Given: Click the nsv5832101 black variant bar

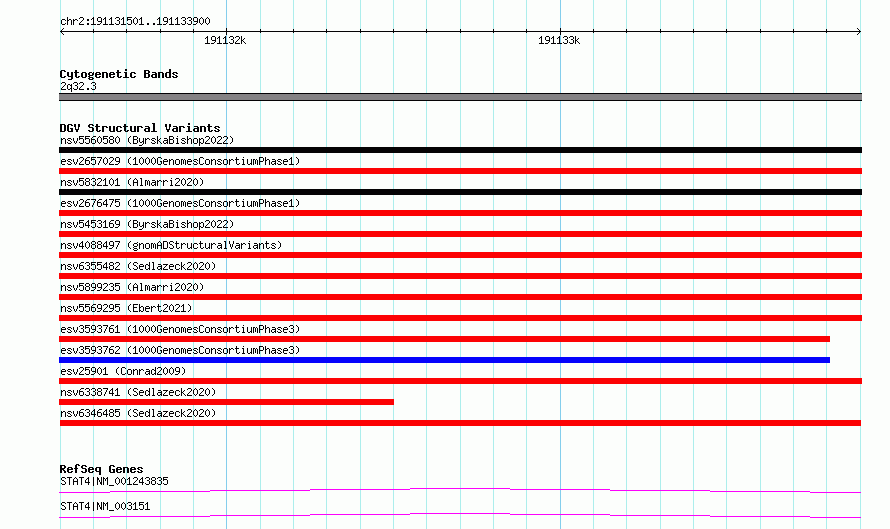Looking at the screenshot, I should click(x=460, y=192).
